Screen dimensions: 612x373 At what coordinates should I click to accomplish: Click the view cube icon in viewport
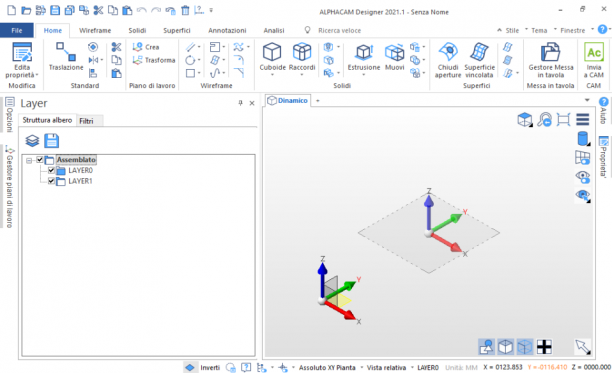[x=525, y=119]
